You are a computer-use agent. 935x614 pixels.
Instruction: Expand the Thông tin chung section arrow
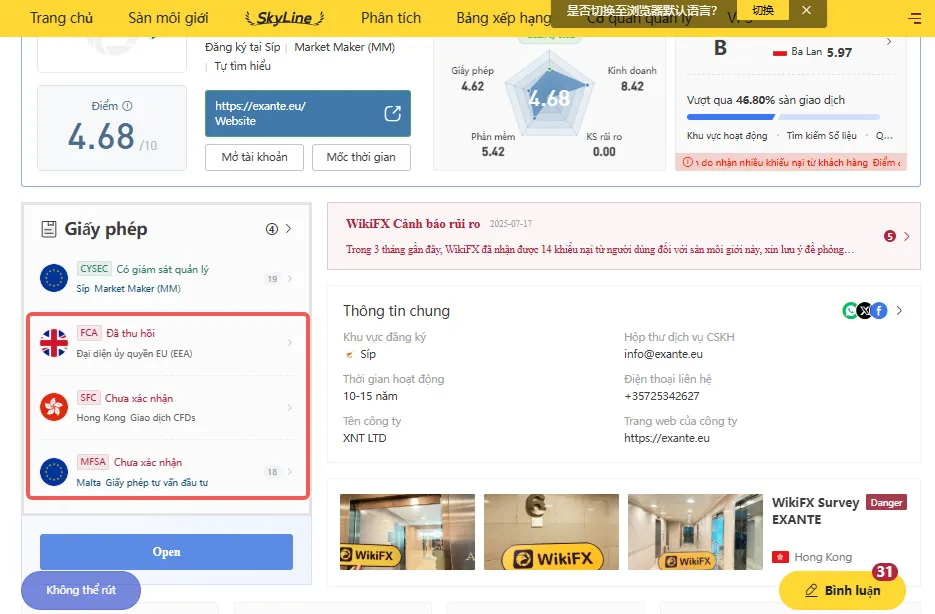tap(899, 311)
